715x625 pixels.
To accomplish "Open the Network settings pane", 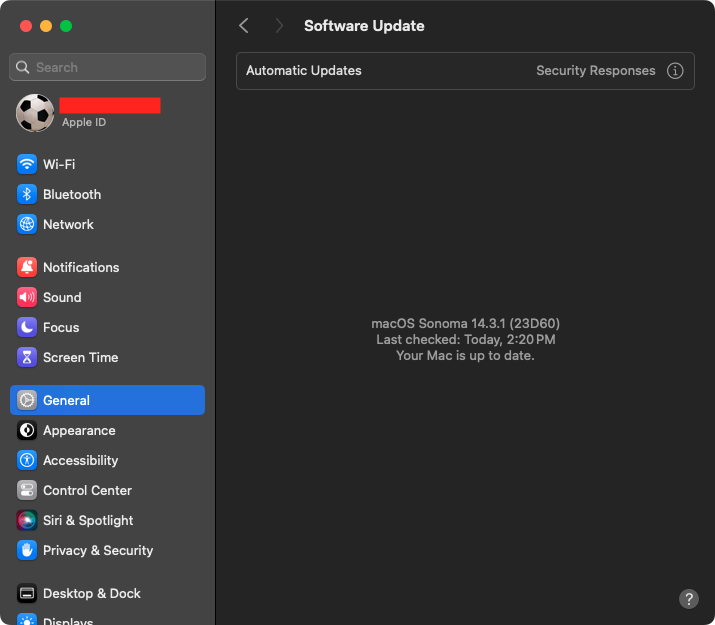I will (x=107, y=224).
